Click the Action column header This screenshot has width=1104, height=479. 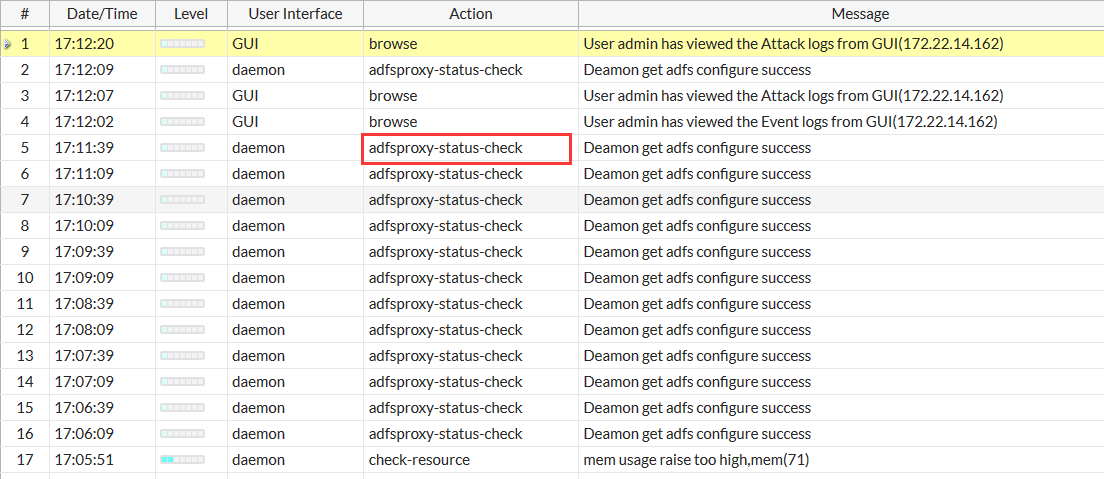pos(470,14)
